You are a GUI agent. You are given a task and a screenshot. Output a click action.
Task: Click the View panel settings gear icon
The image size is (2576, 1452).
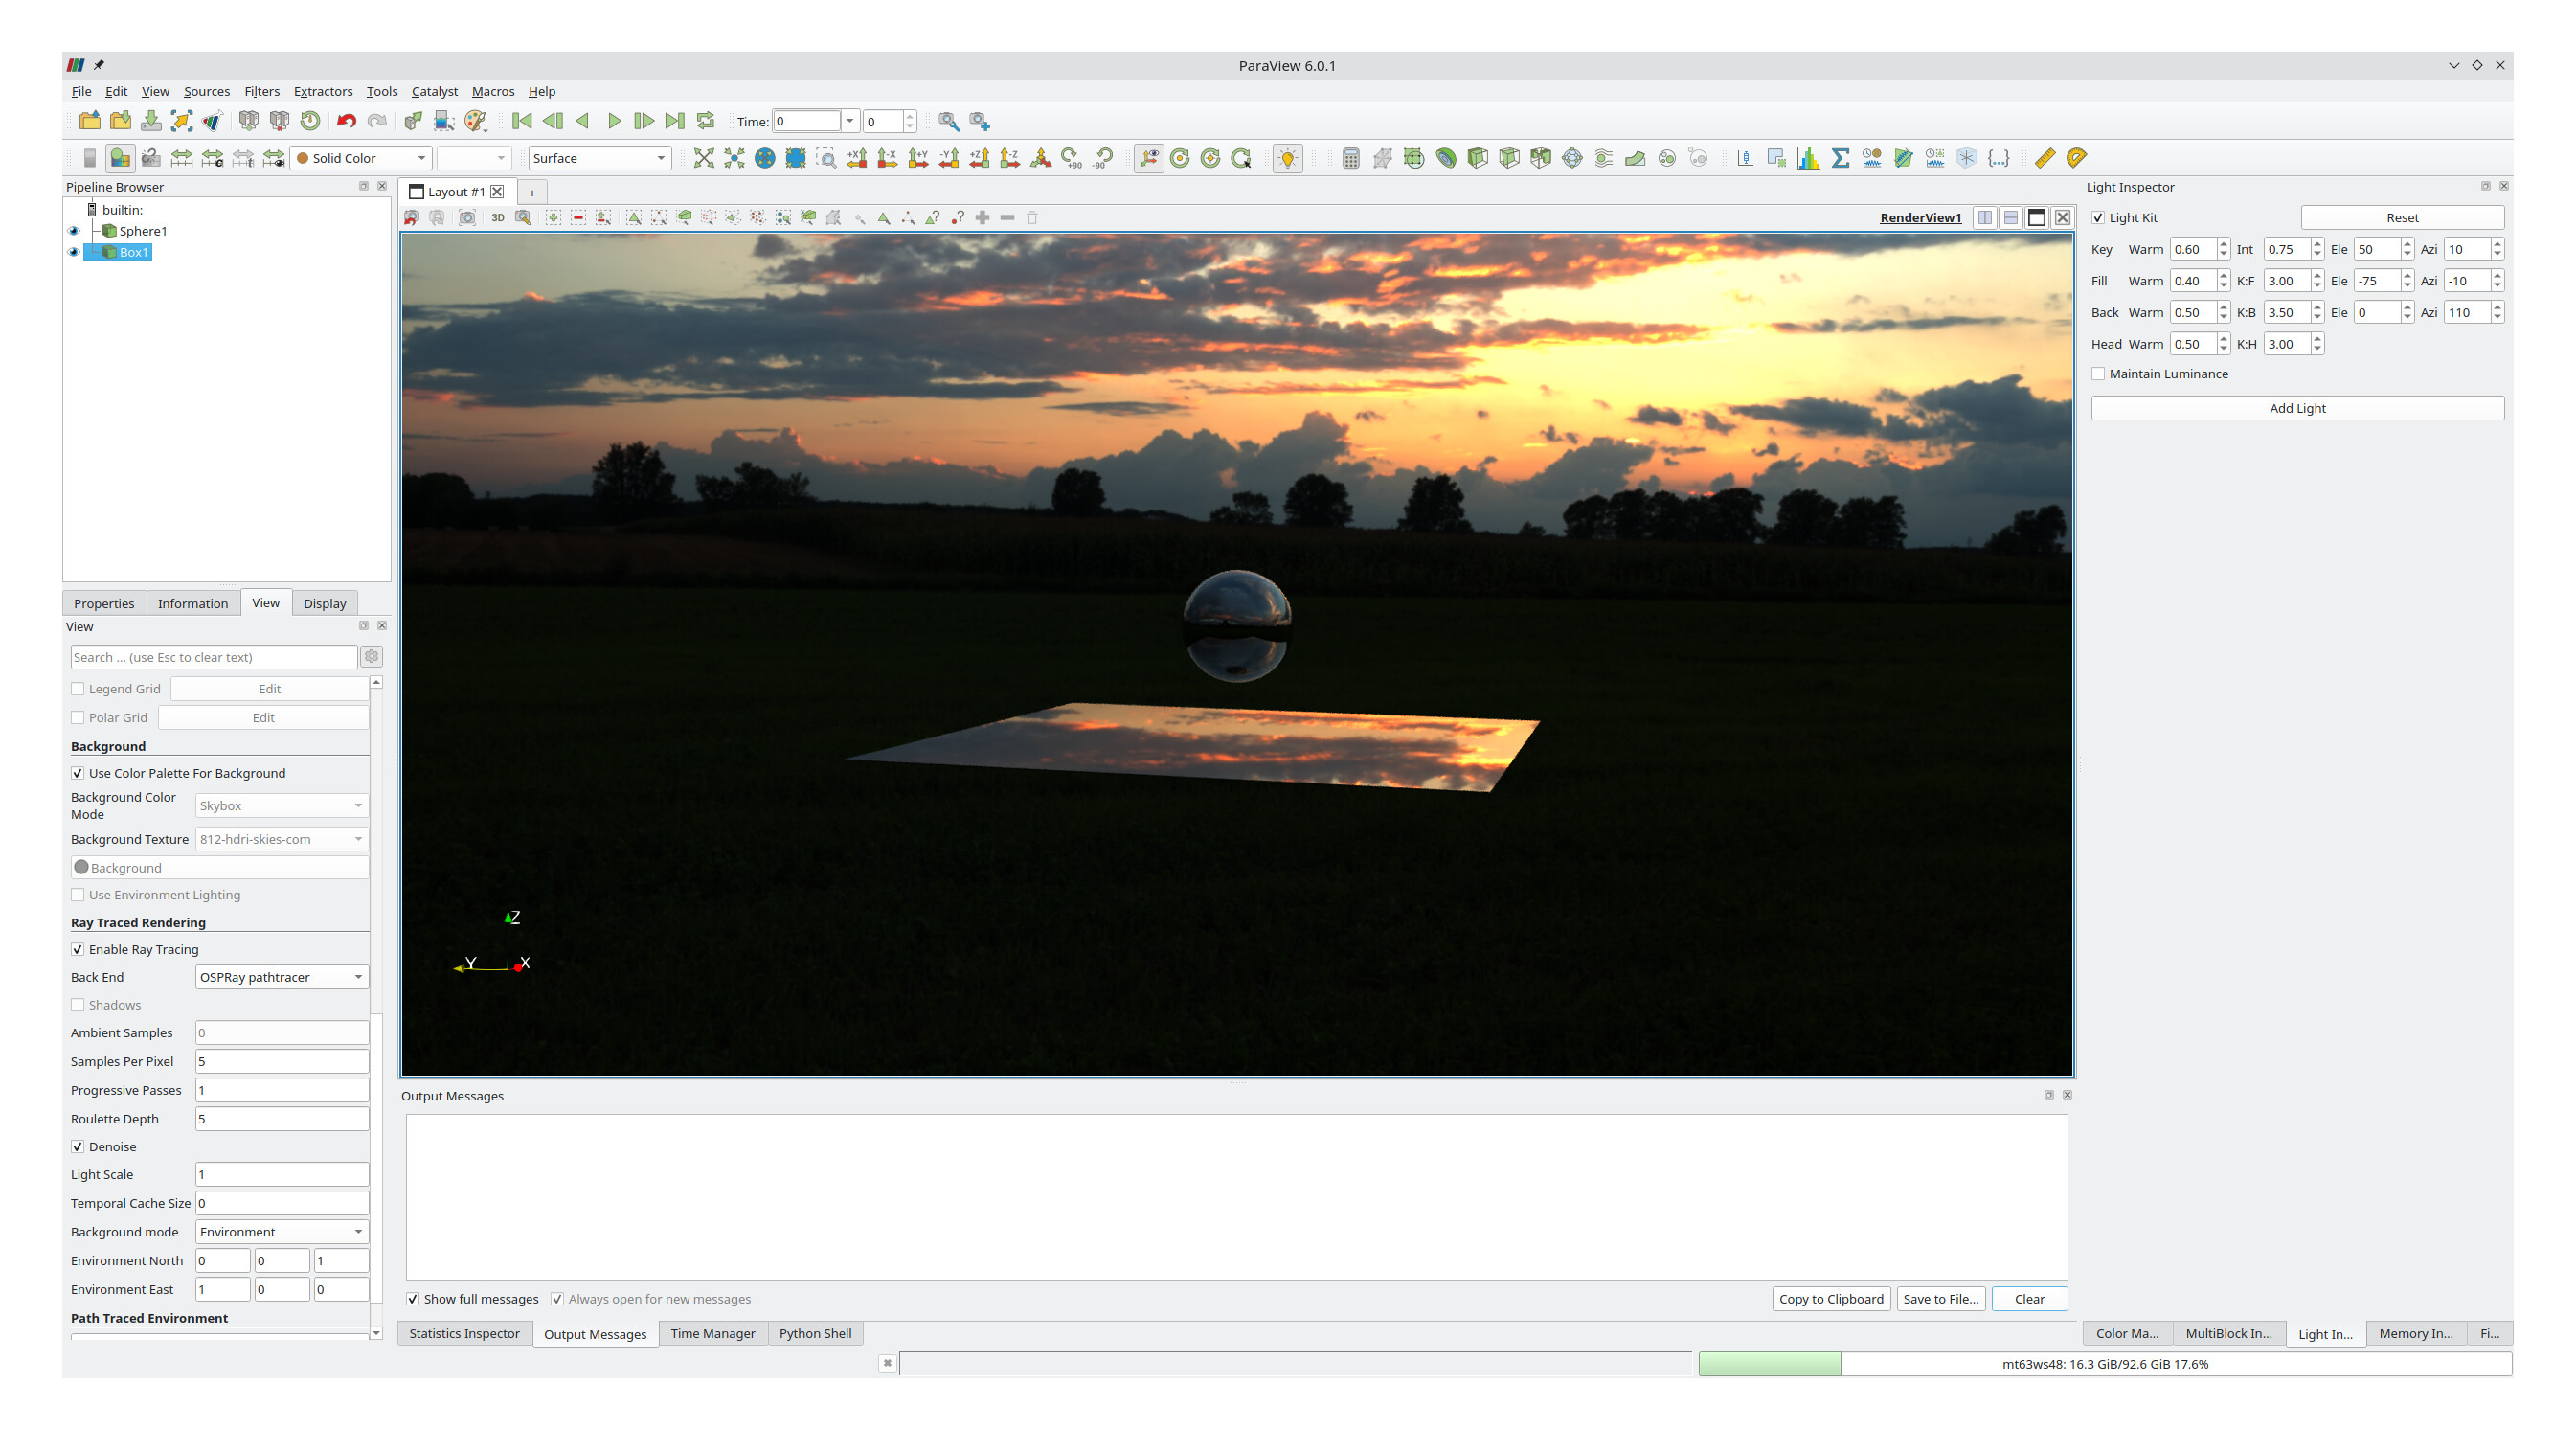[372, 657]
